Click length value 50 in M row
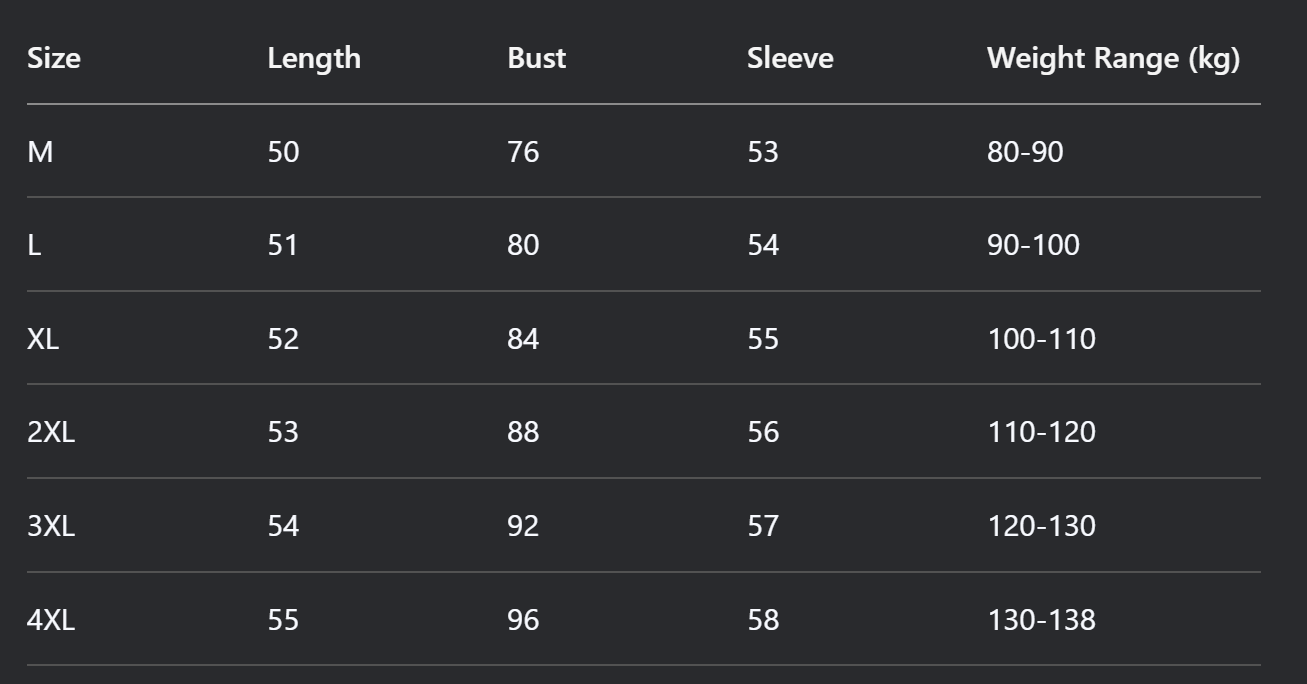 [283, 152]
